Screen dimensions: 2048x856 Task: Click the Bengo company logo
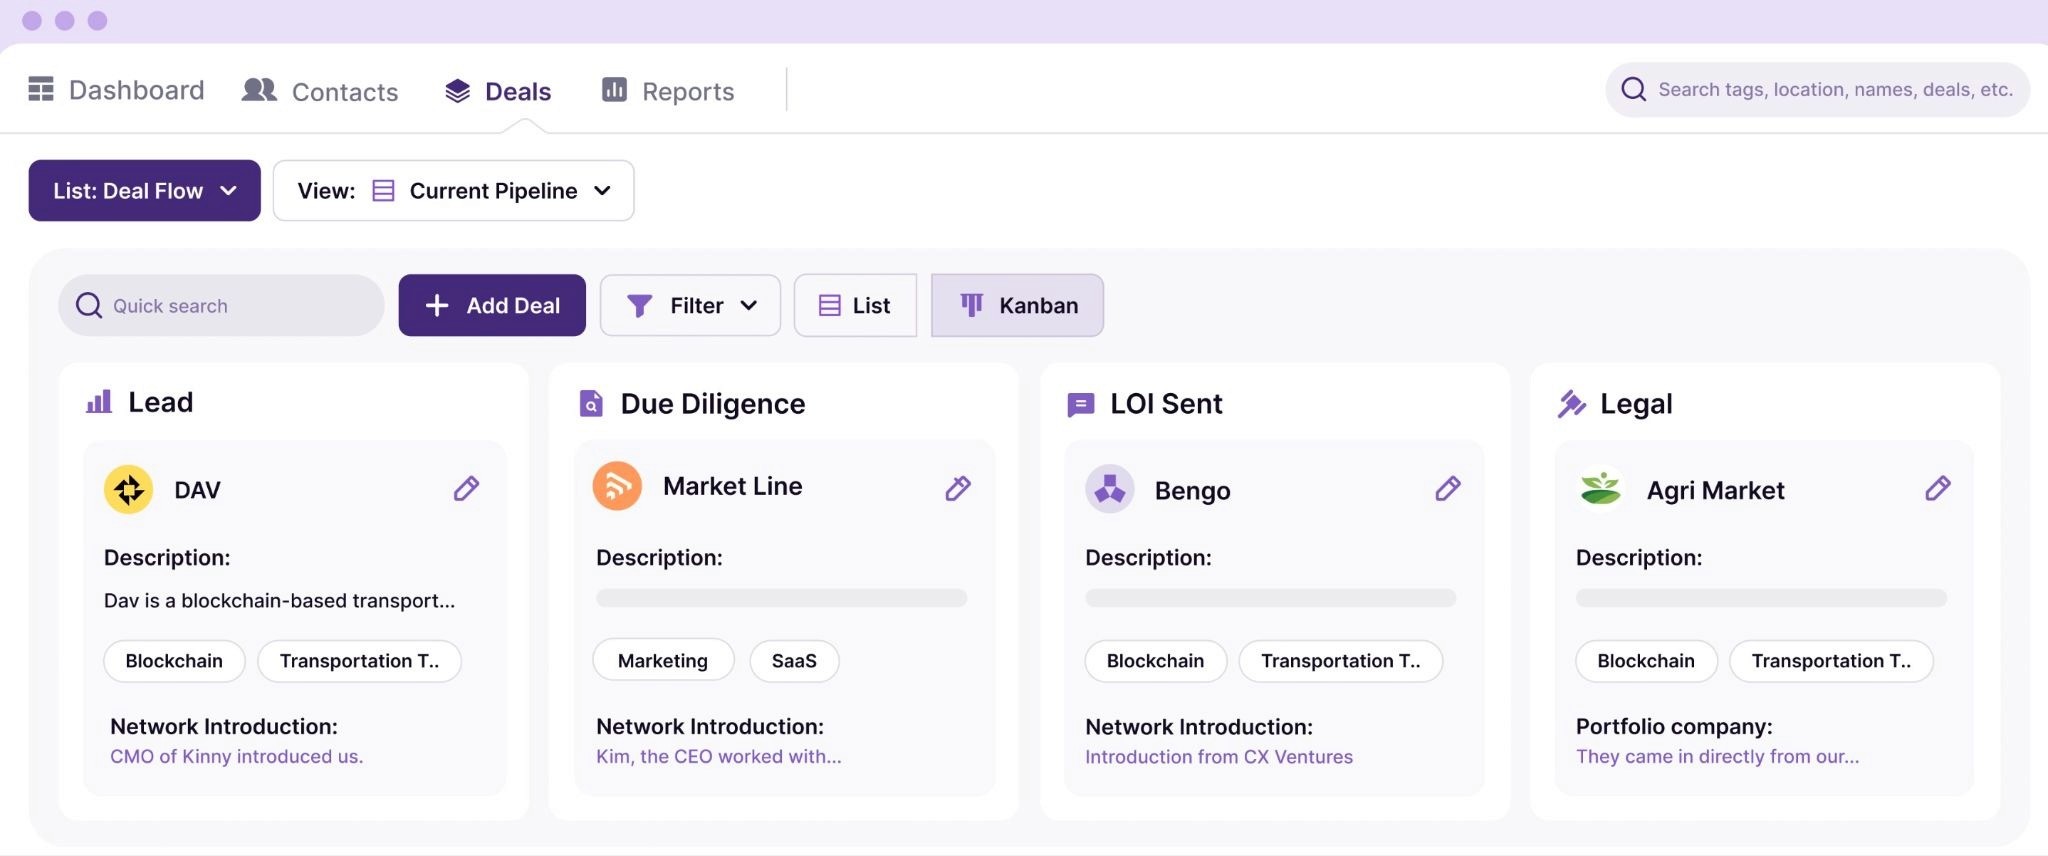click(x=1109, y=489)
